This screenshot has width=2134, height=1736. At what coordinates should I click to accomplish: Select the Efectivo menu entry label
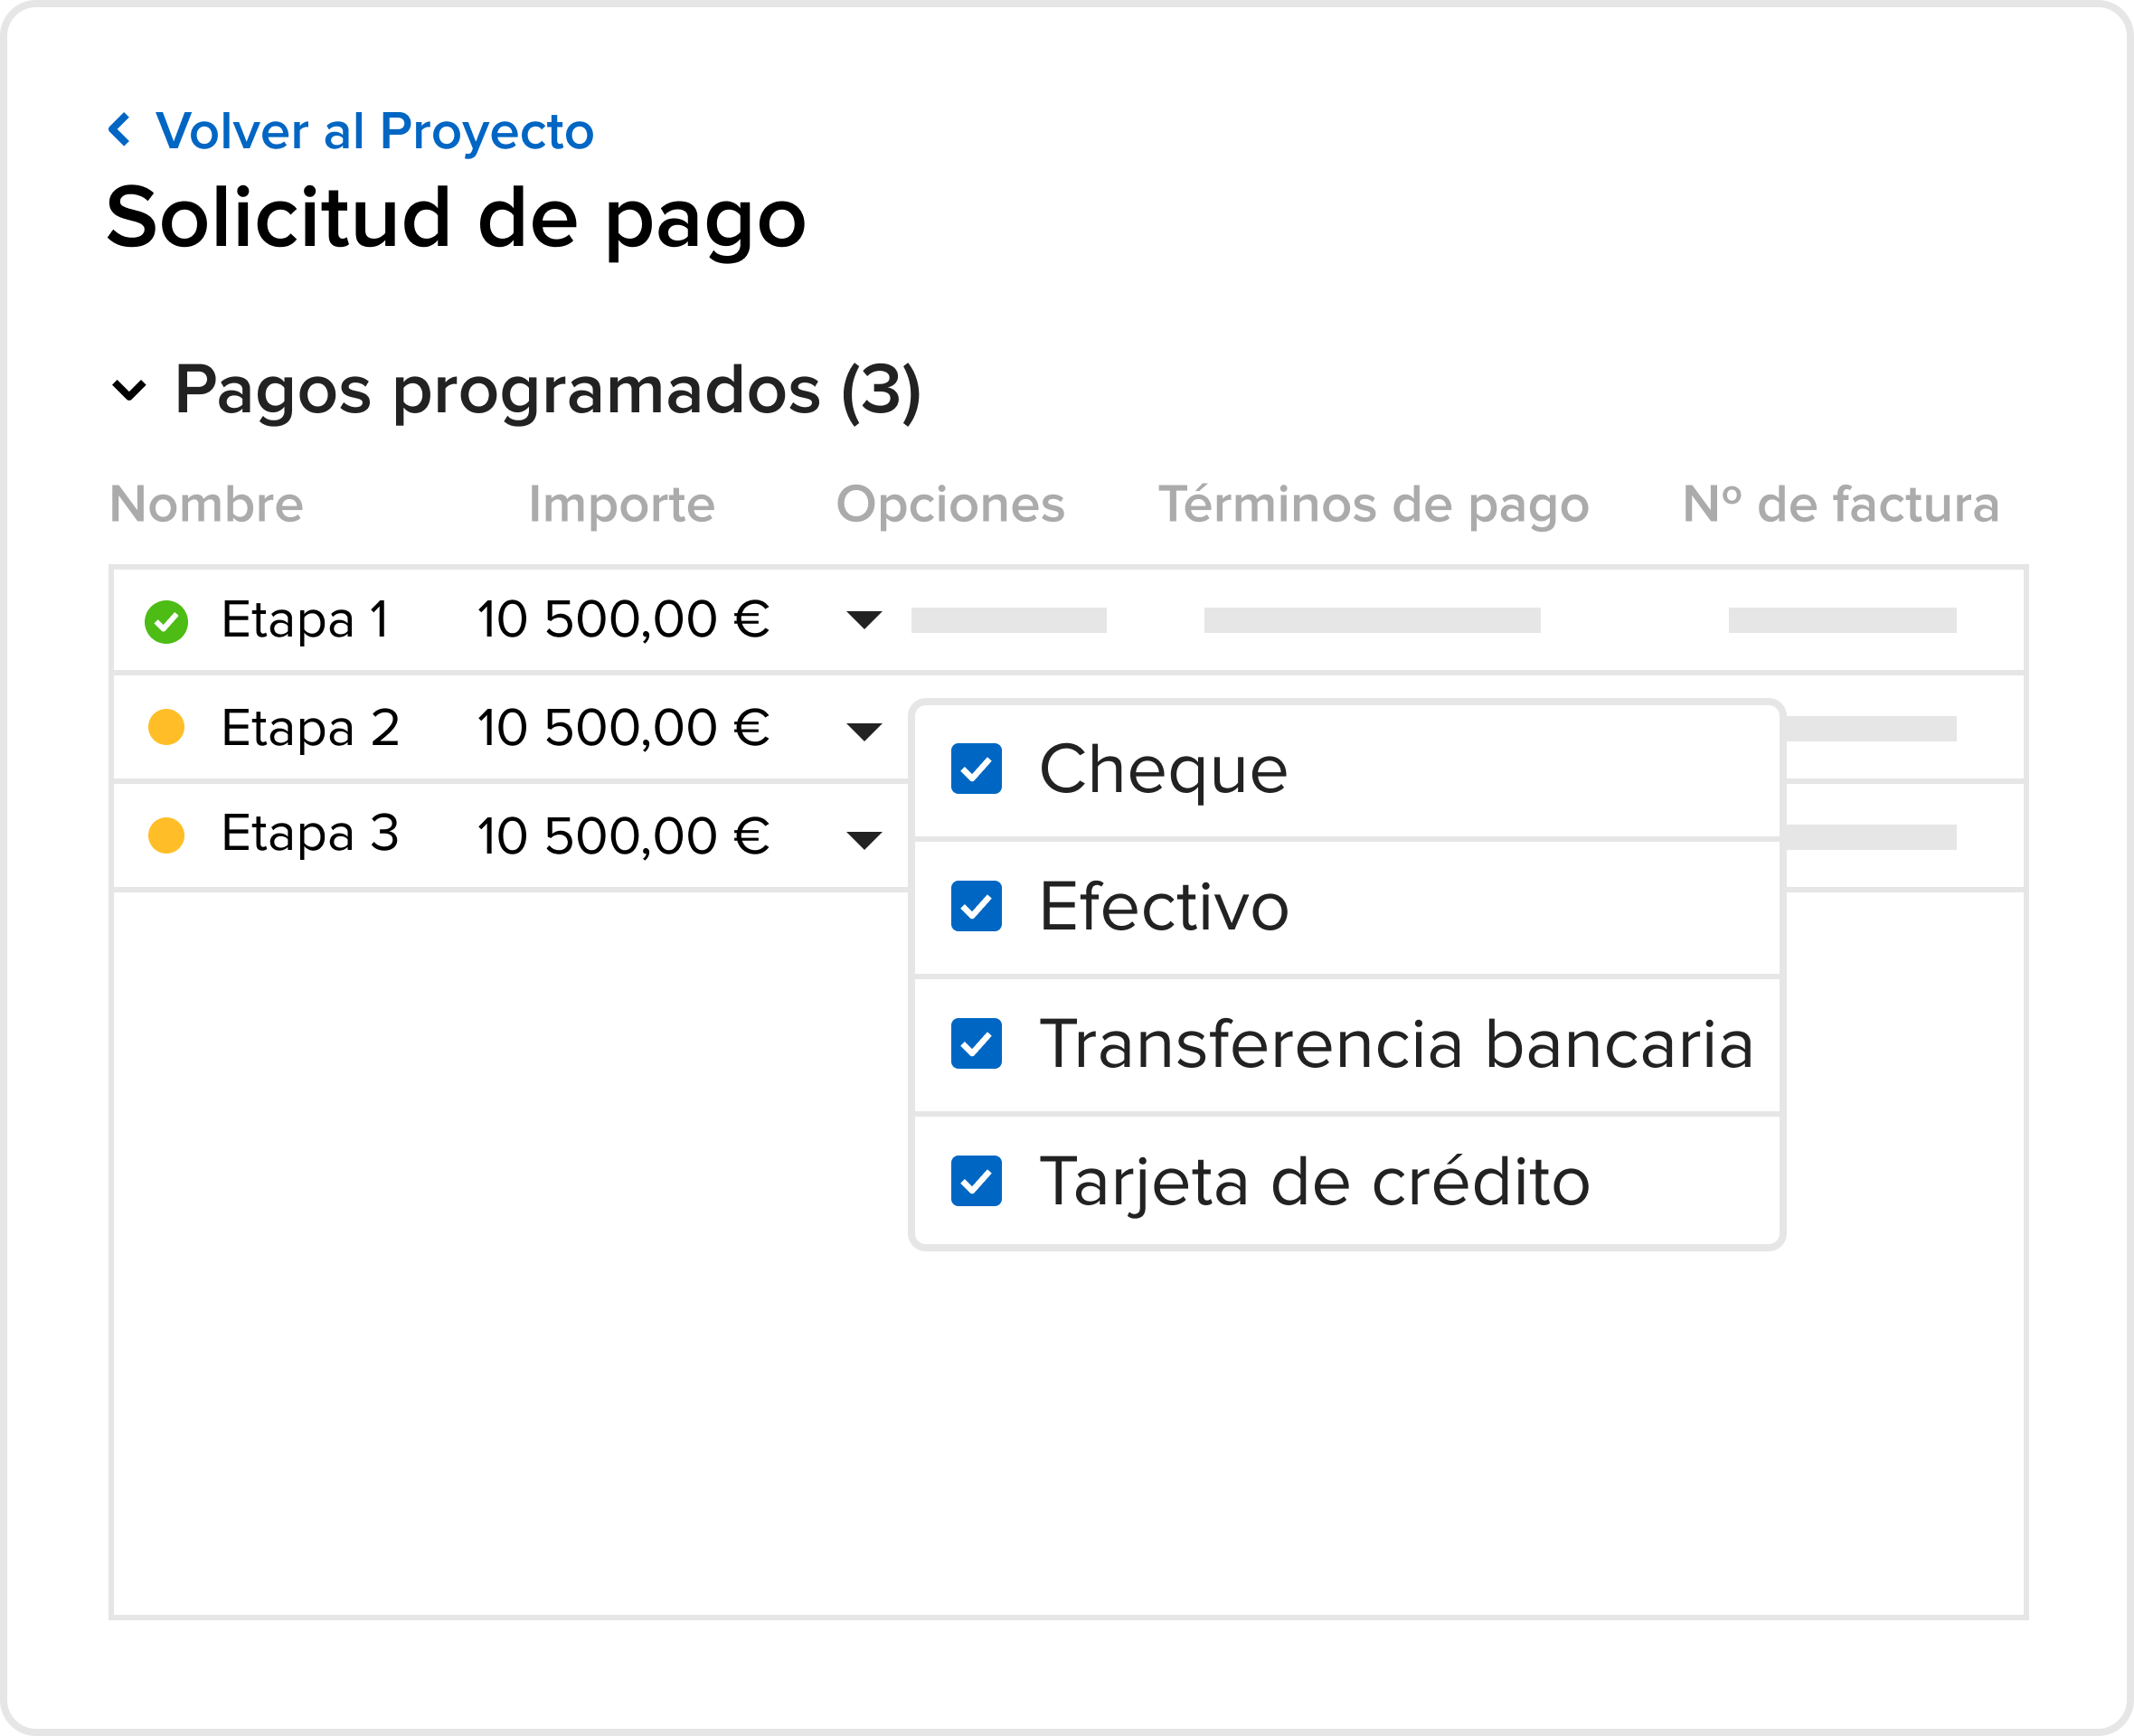click(x=1164, y=907)
